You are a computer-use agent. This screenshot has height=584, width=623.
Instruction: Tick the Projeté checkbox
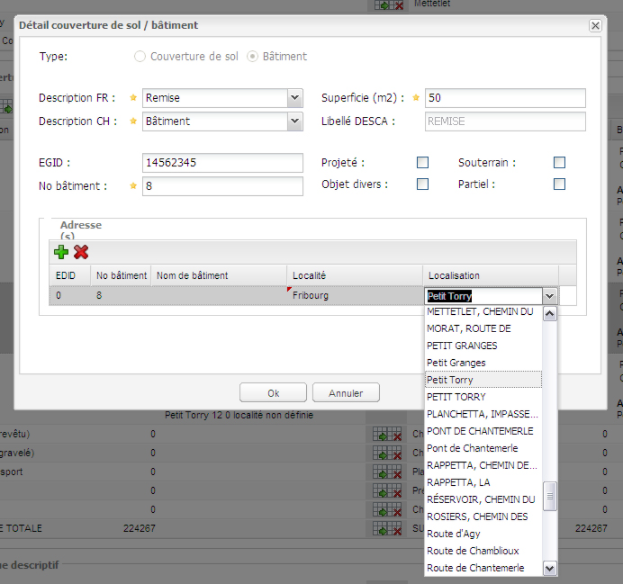tap(423, 162)
